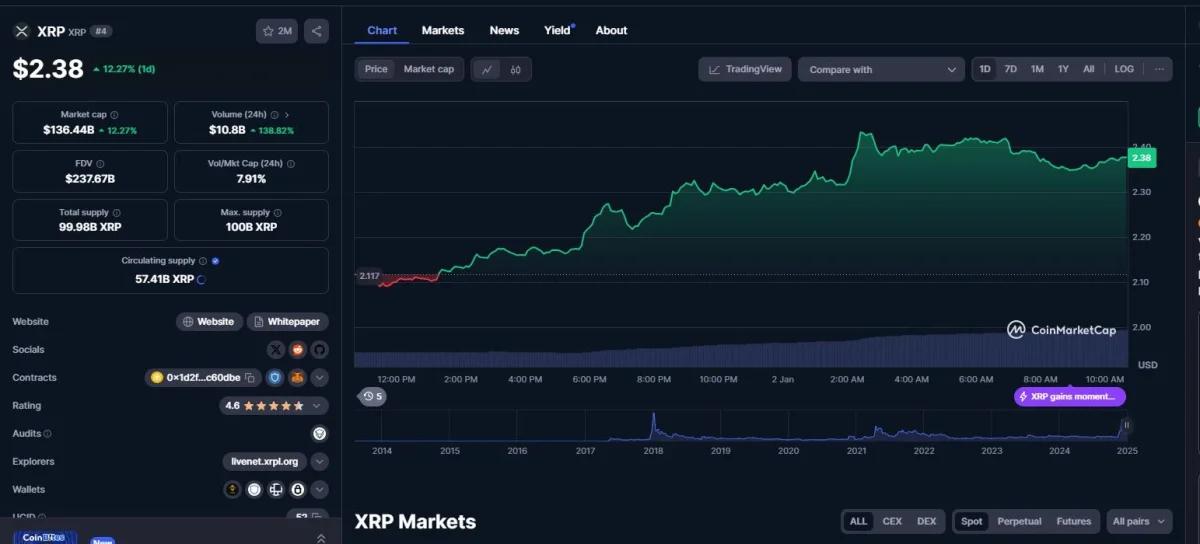Open the Reddit social link
This screenshot has width=1200, height=544.
298,350
